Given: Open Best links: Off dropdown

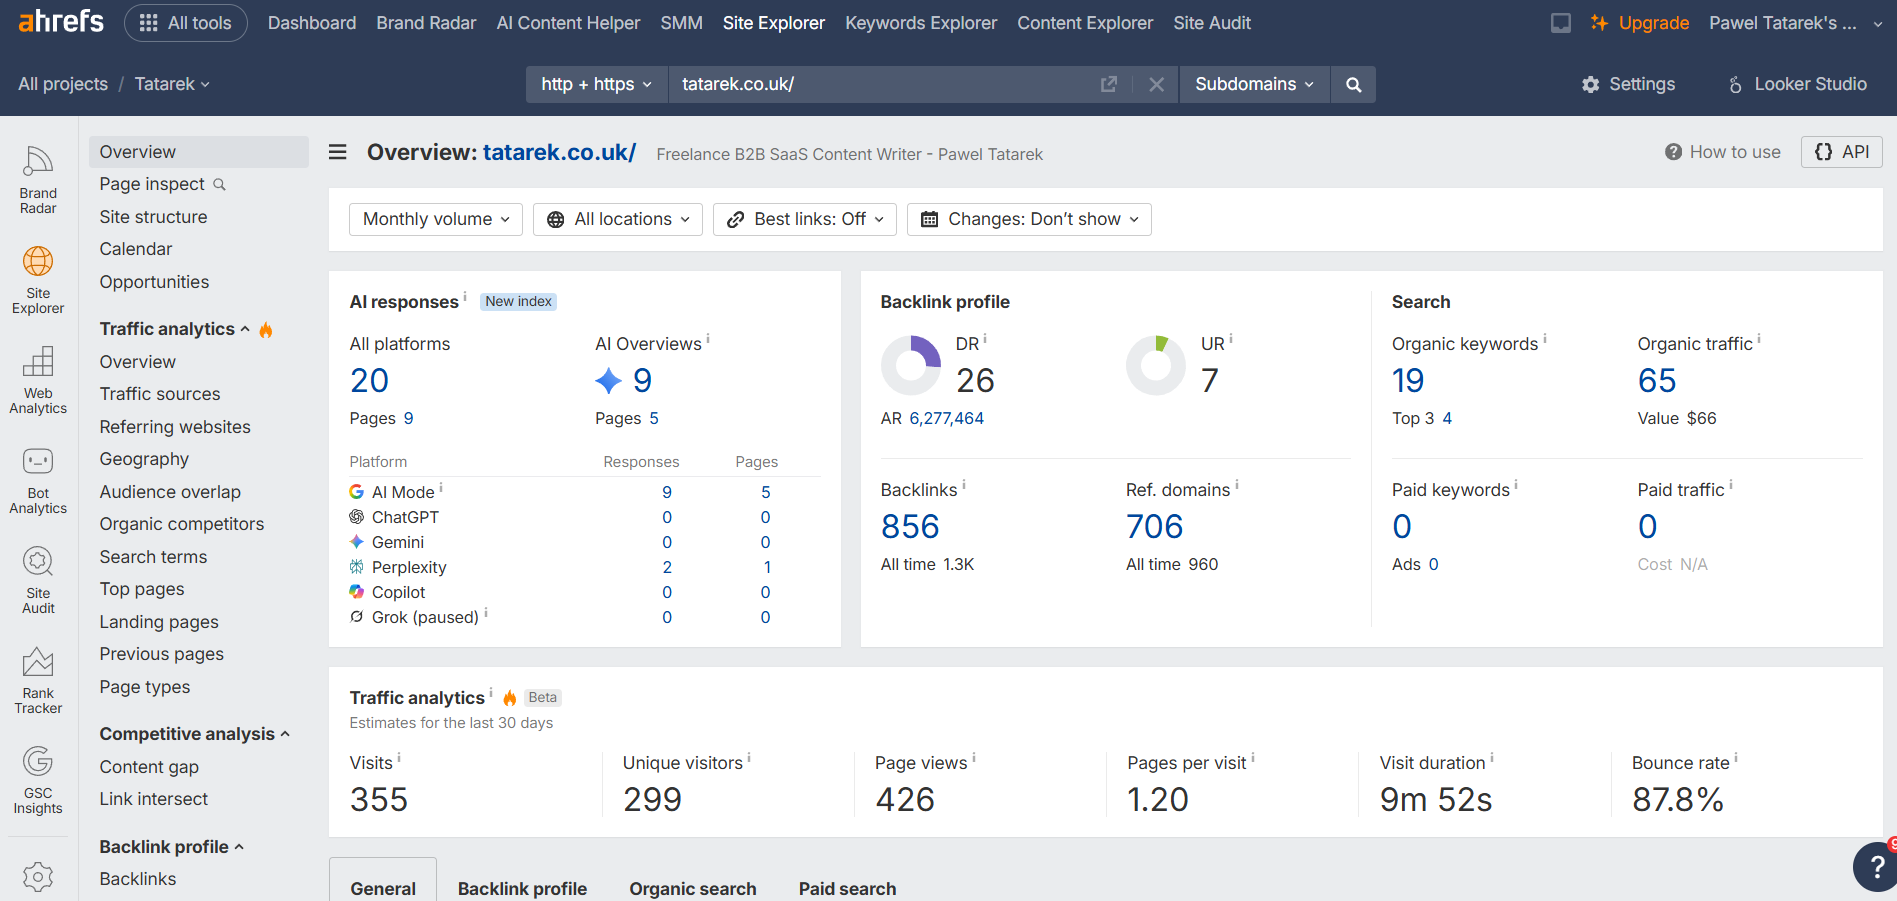Looking at the screenshot, I should pyautogui.click(x=805, y=219).
